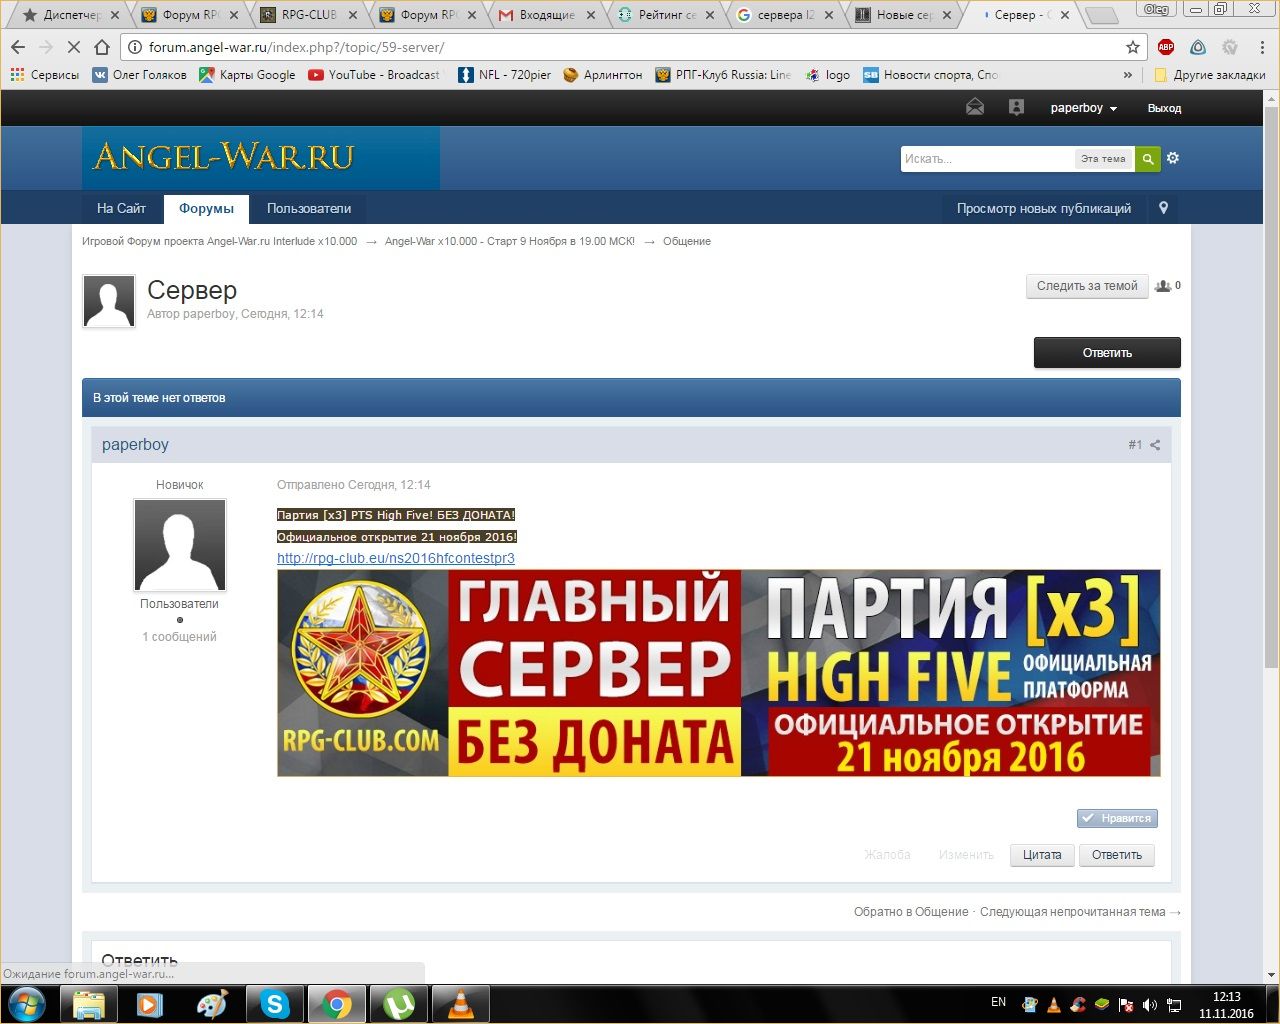Click the black Ответить button
This screenshot has width=1280, height=1024.
coord(1107,352)
